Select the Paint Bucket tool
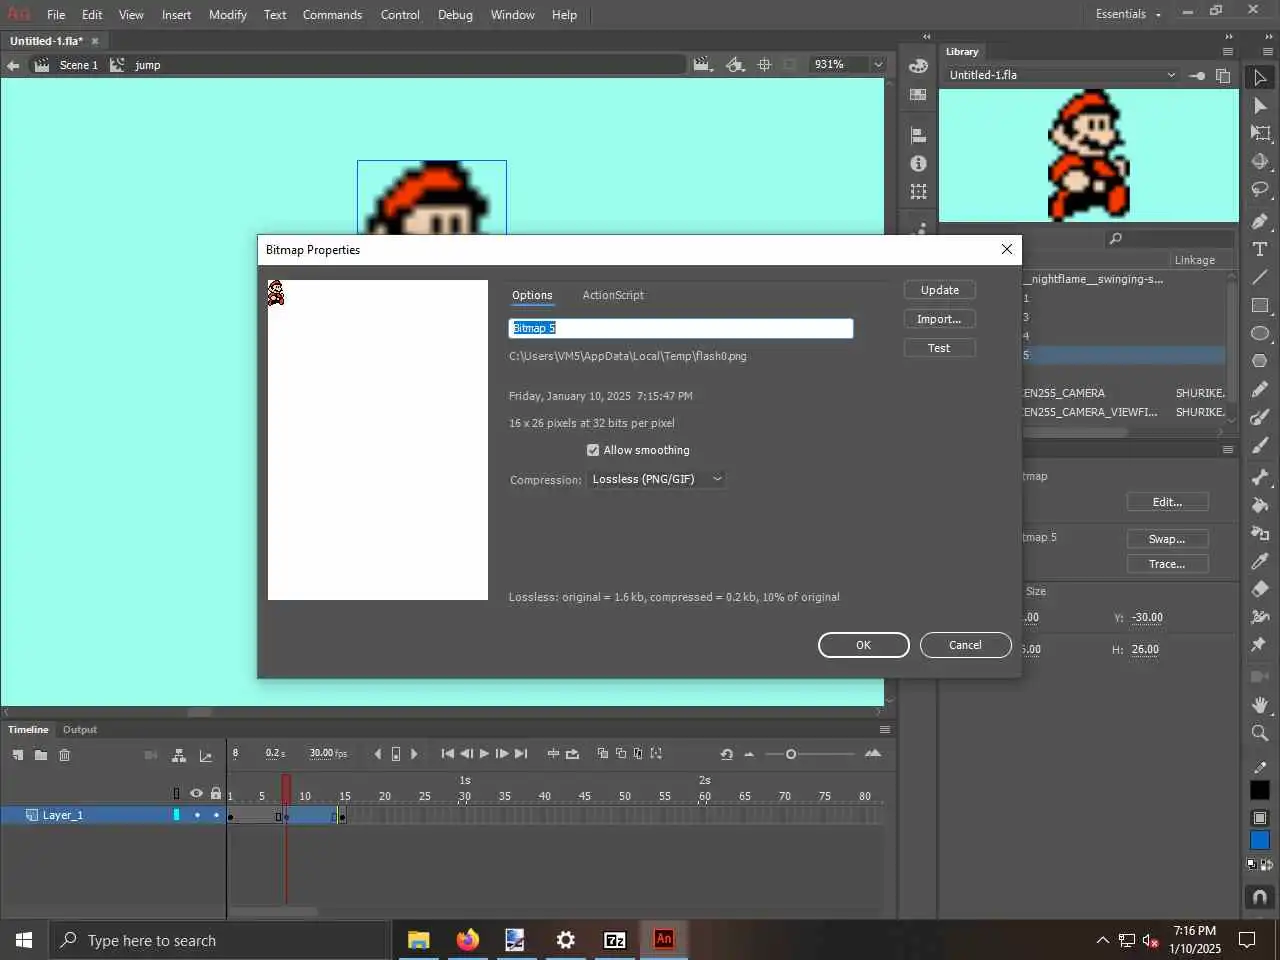Viewport: 1280px width, 960px height. (x=1260, y=505)
